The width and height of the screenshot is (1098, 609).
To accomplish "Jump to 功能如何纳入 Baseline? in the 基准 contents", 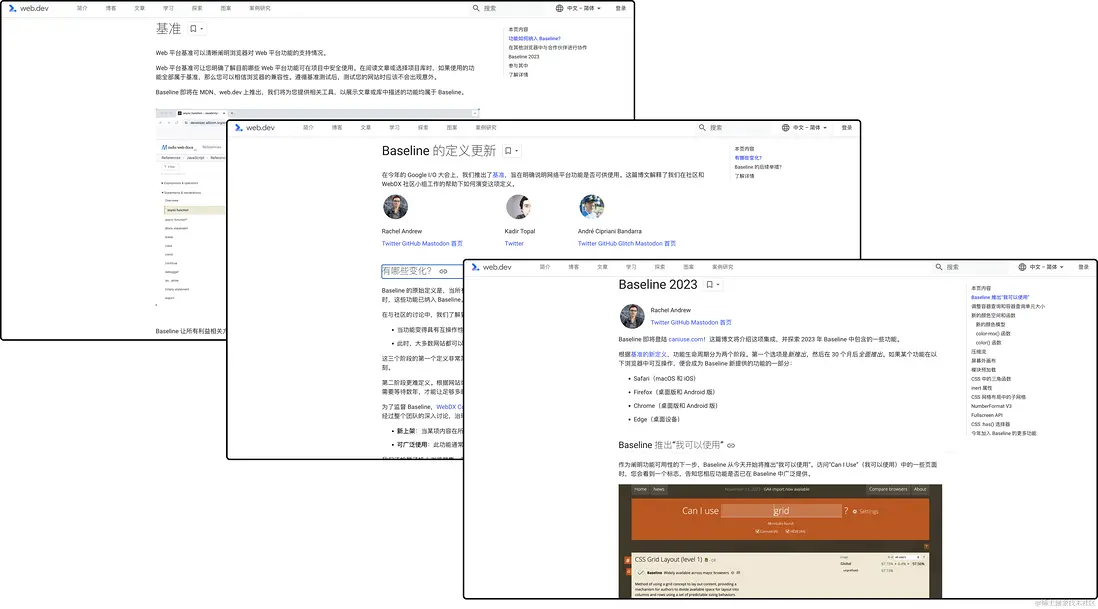I will 534,38.
